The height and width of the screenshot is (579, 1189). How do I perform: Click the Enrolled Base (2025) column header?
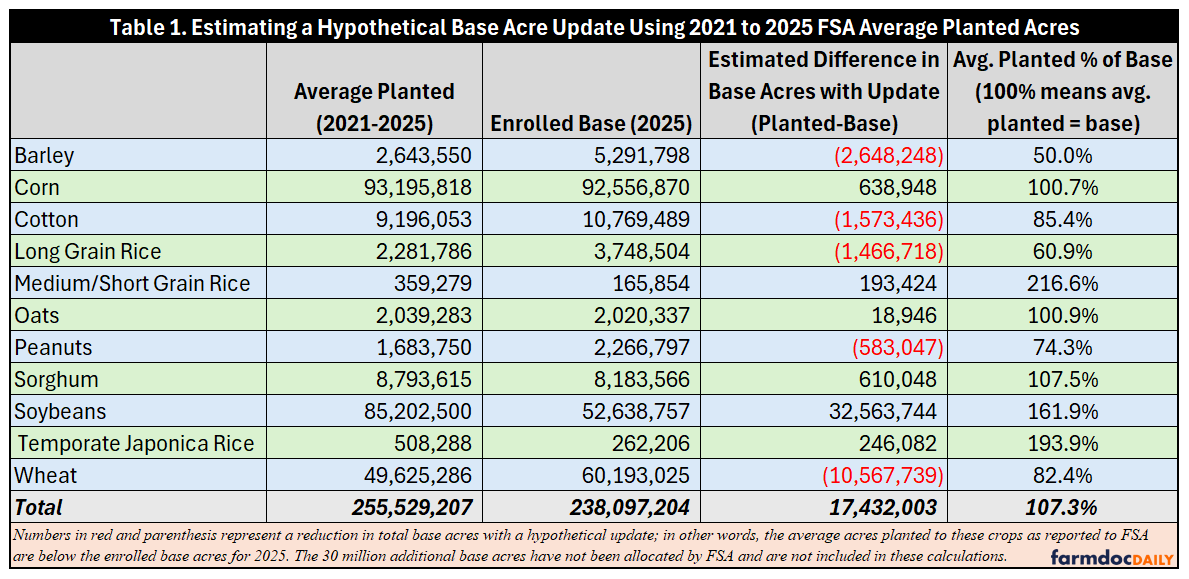tap(591, 124)
